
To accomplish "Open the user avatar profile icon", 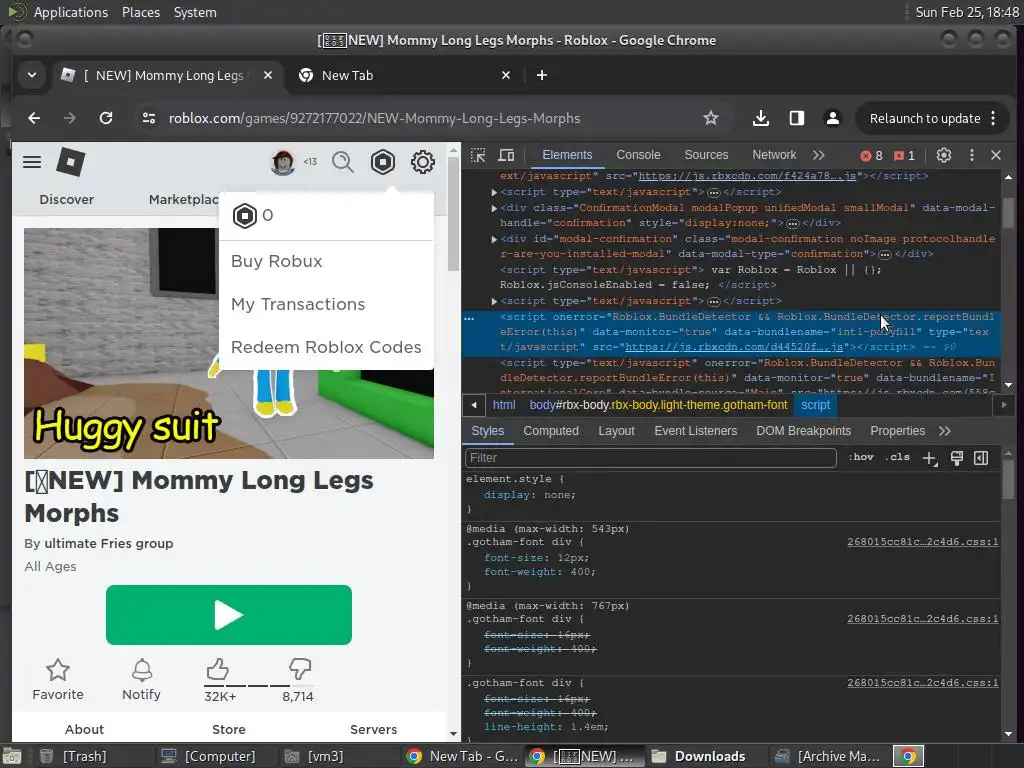I will [x=283, y=162].
